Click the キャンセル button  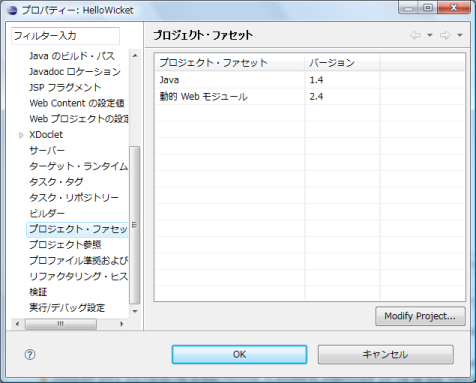tap(385, 354)
